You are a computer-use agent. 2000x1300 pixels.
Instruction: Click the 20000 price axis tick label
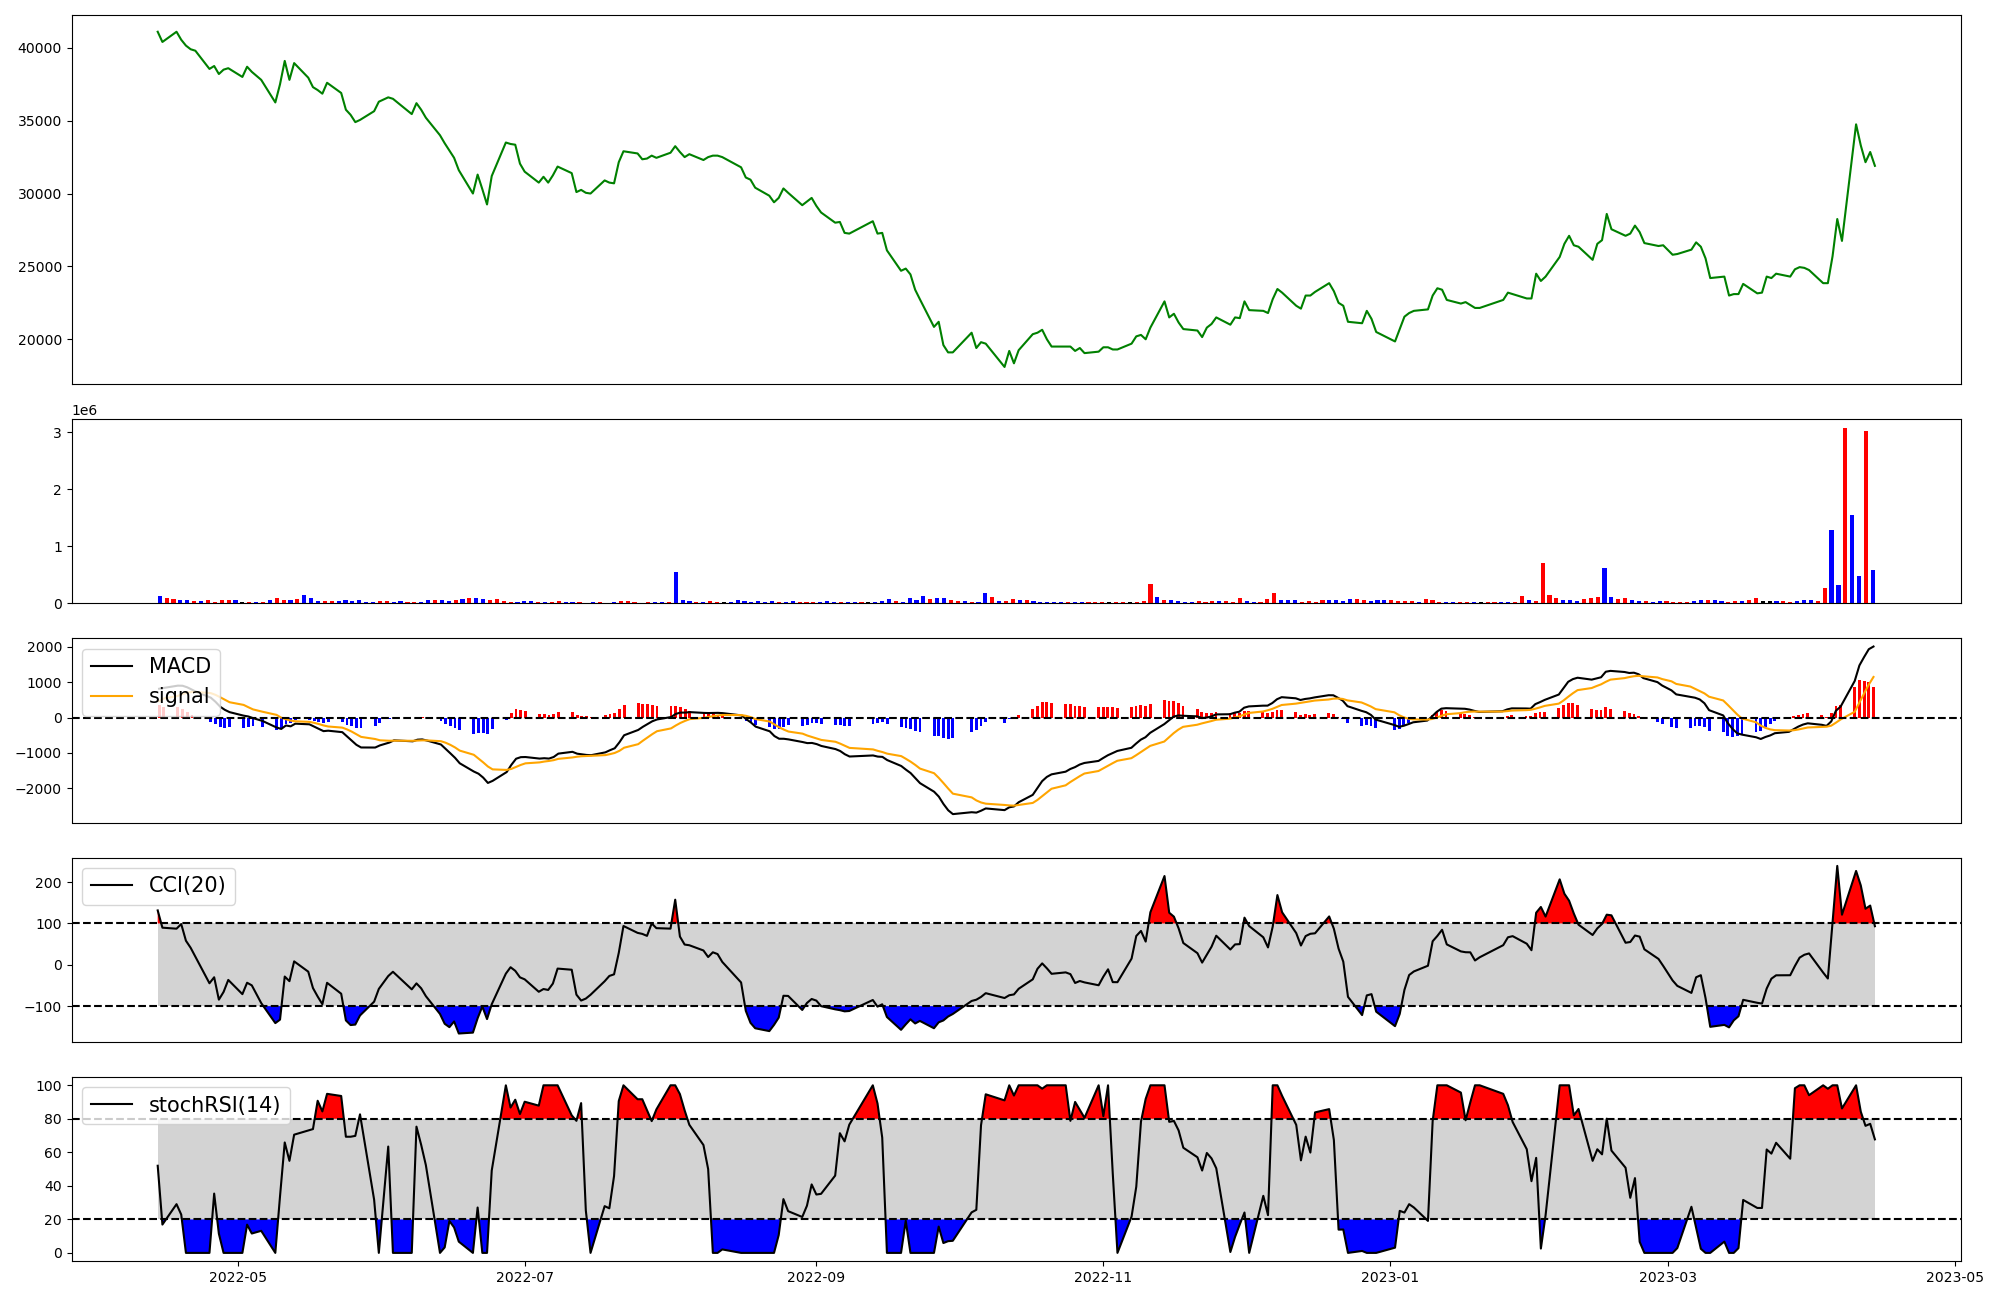pos(40,340)
